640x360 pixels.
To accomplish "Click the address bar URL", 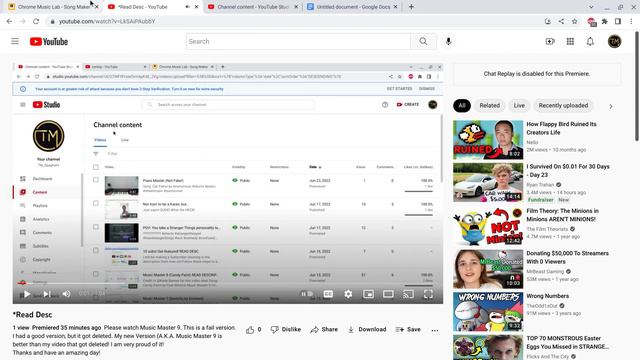I will (x=107, y=21).
